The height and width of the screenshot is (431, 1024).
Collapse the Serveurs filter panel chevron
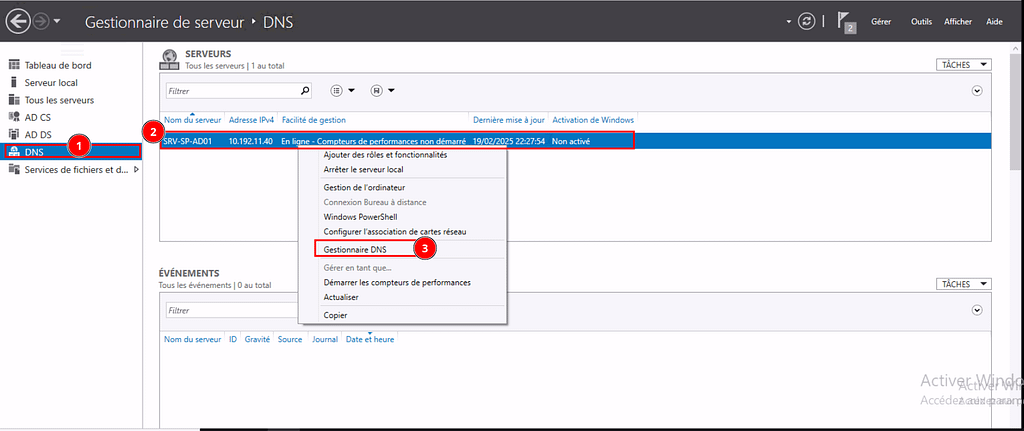click(x=977, y=91)
